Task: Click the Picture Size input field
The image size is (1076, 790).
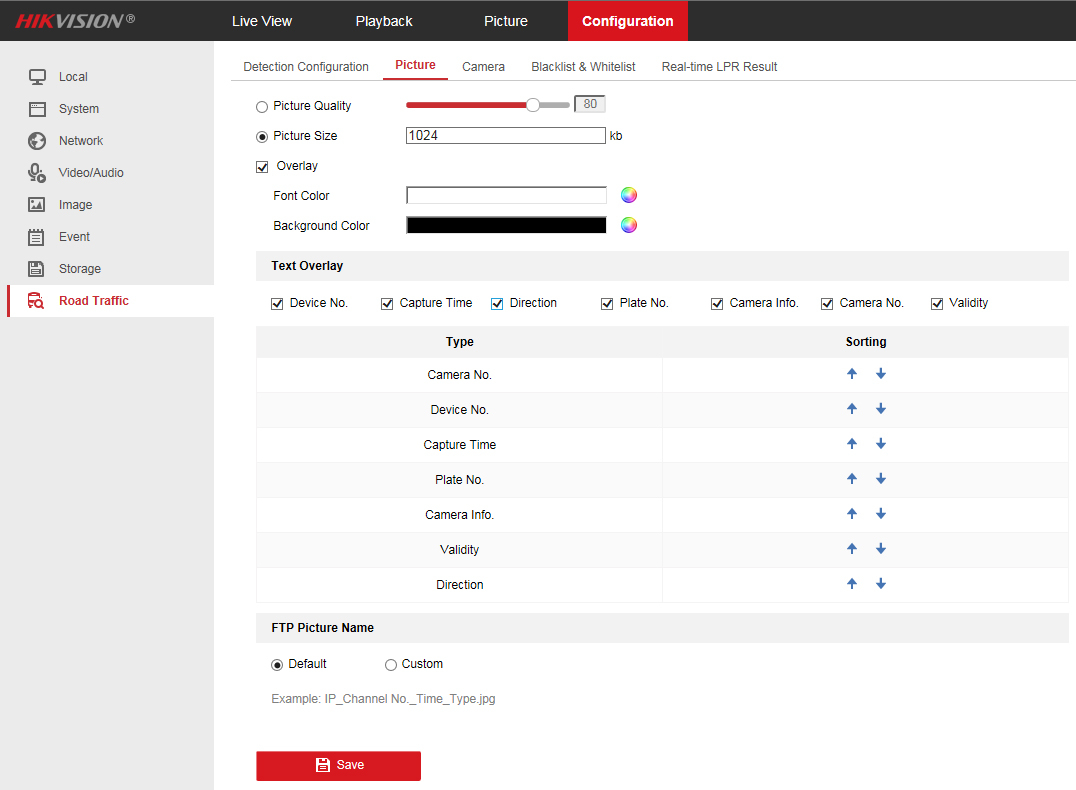Action: pos(506,136)
